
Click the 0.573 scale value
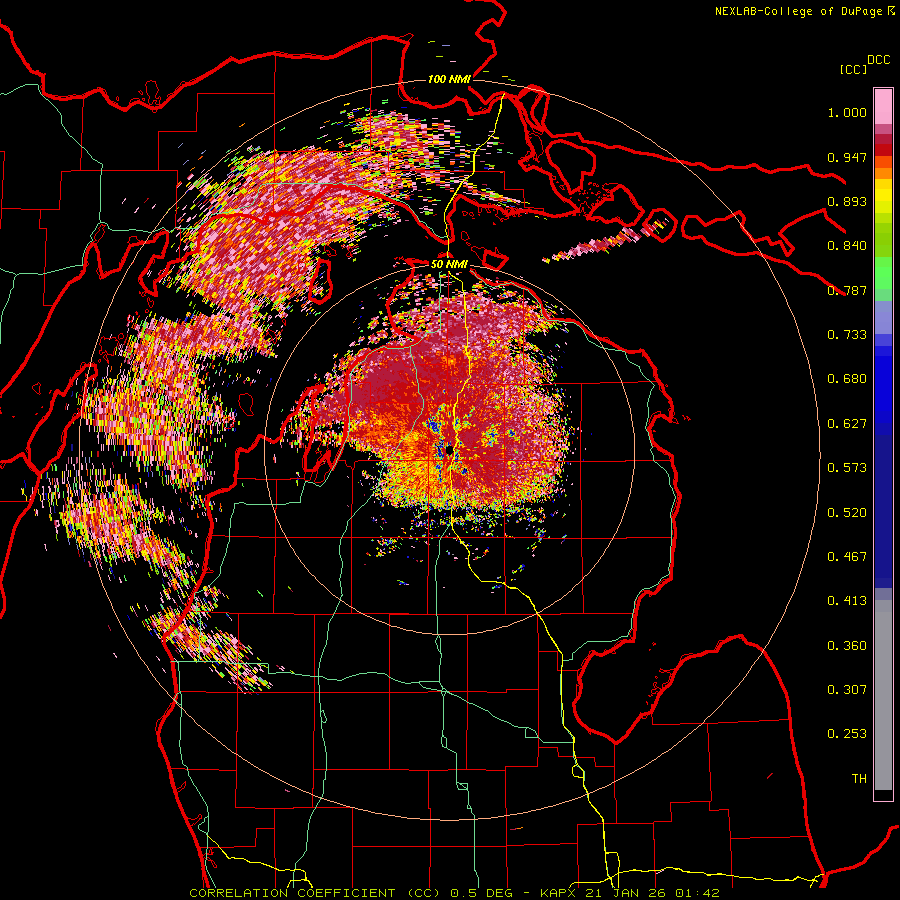(847, 468)
